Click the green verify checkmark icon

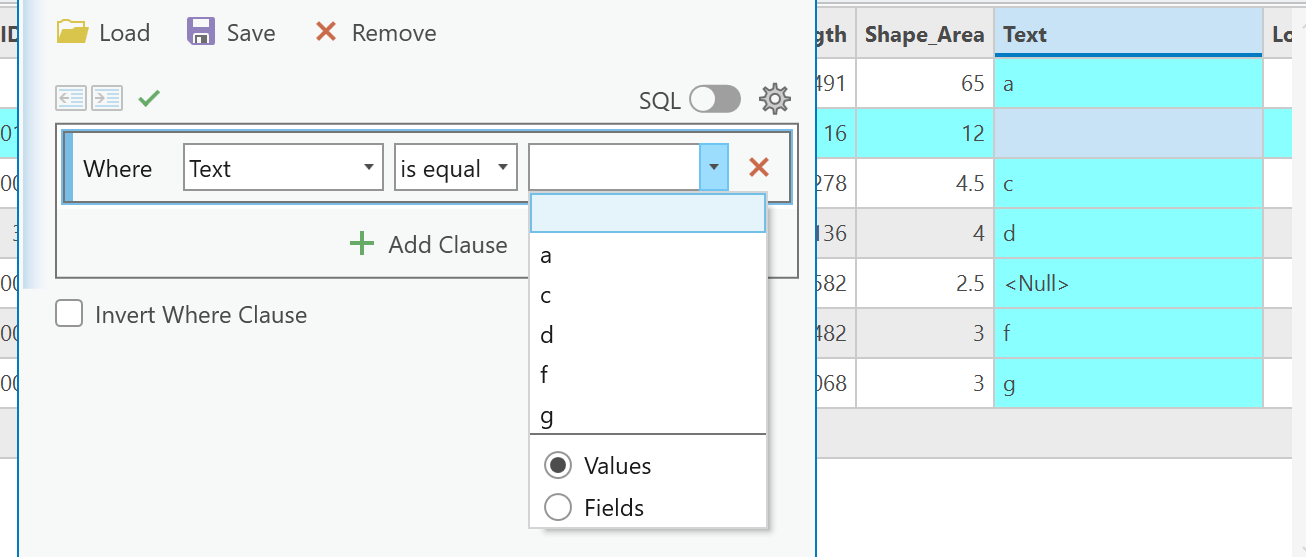point(149,98)
